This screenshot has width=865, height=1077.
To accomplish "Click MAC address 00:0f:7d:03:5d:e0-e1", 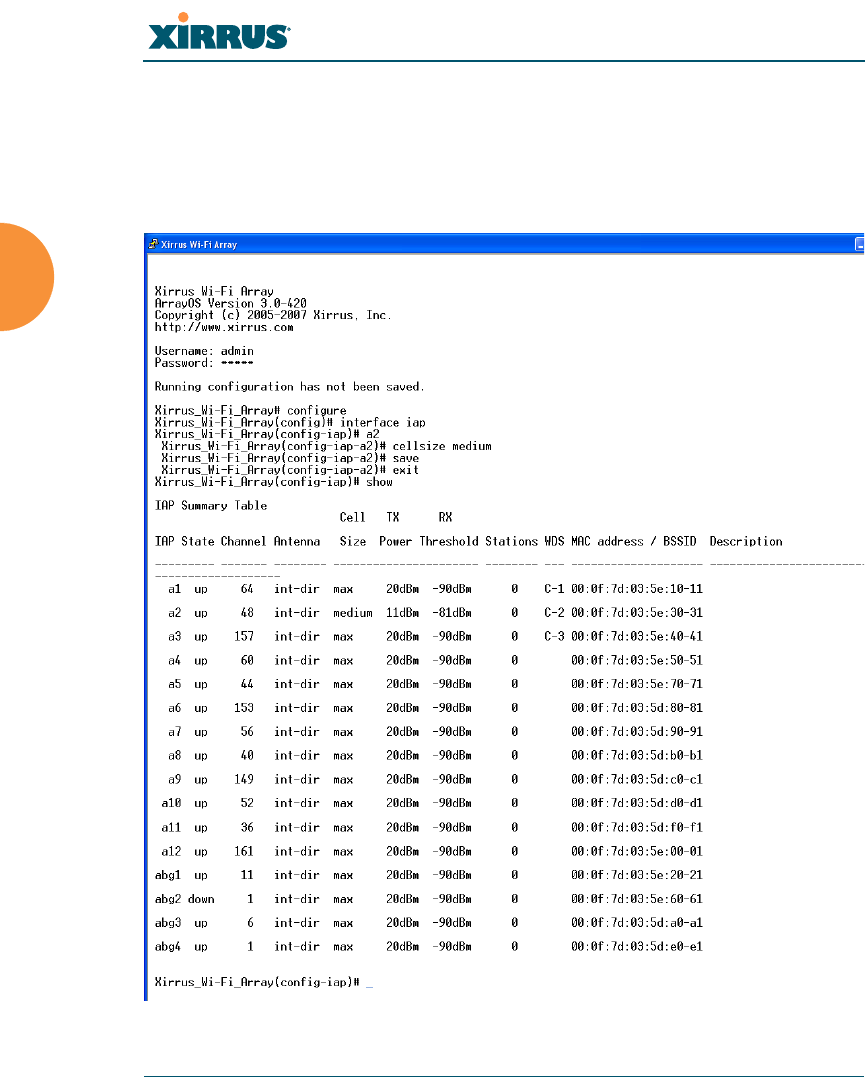I will pyautogui.click(x=637, y=947).
